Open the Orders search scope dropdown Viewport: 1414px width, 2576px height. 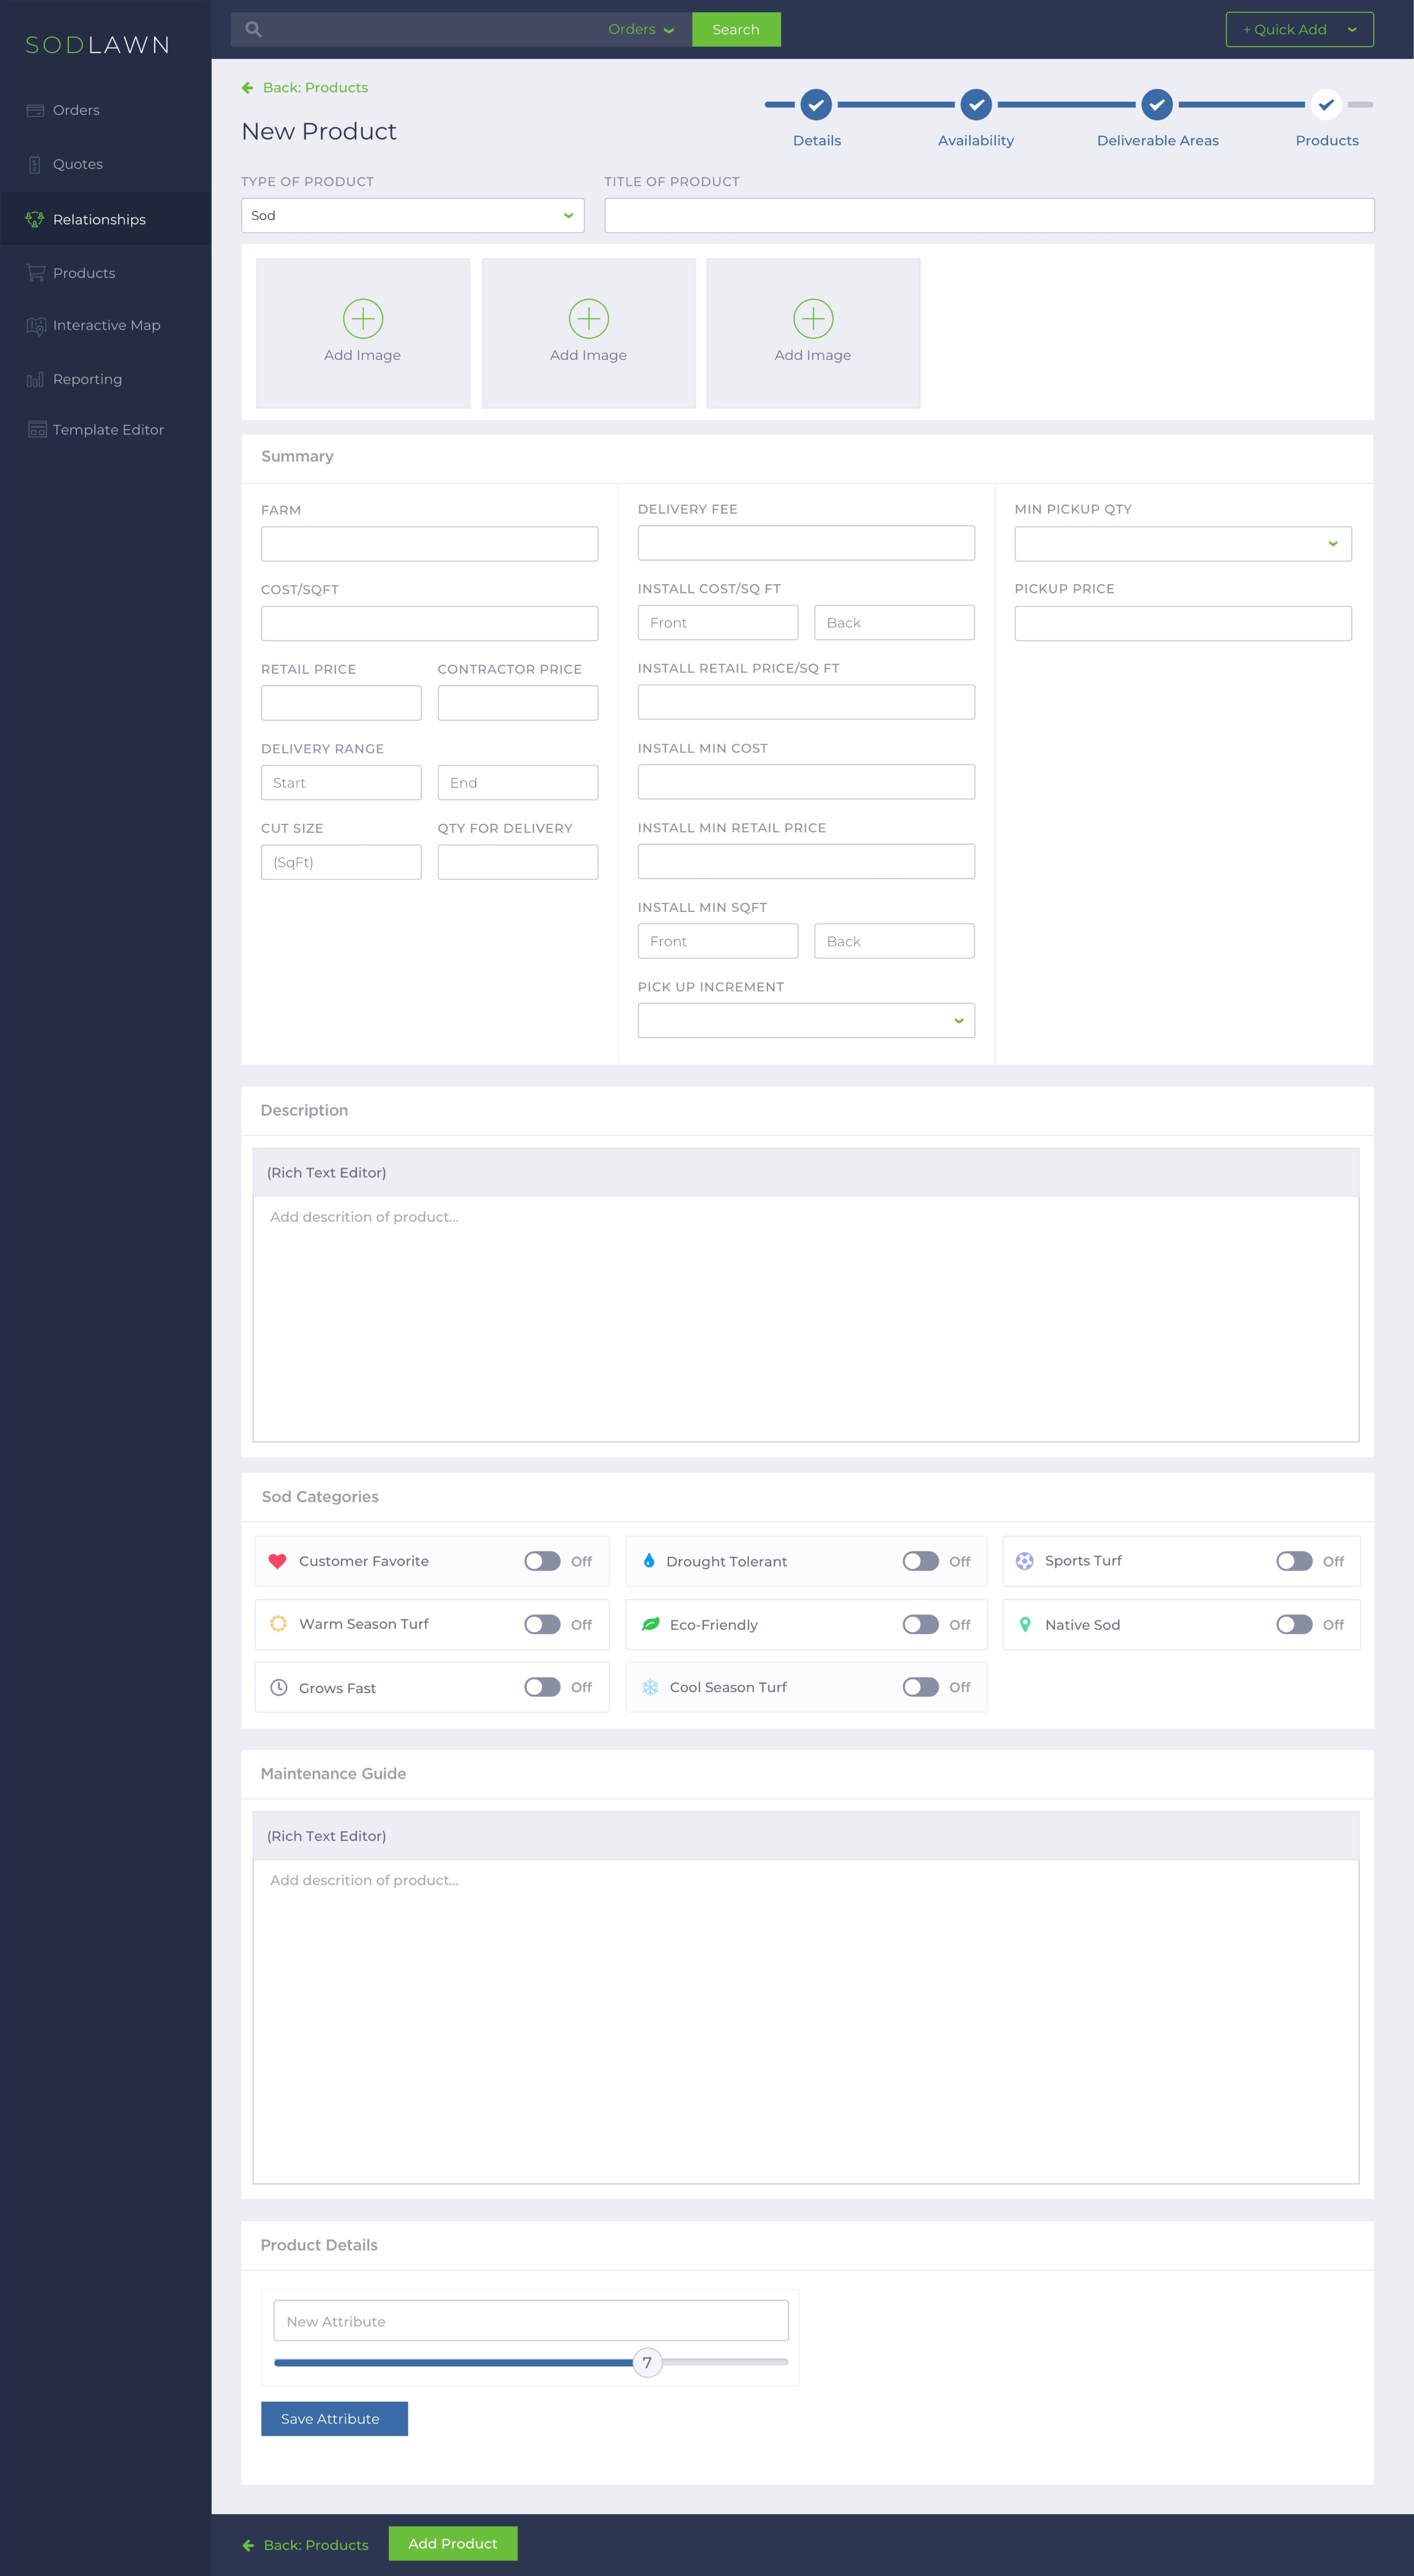click(641, 29)
